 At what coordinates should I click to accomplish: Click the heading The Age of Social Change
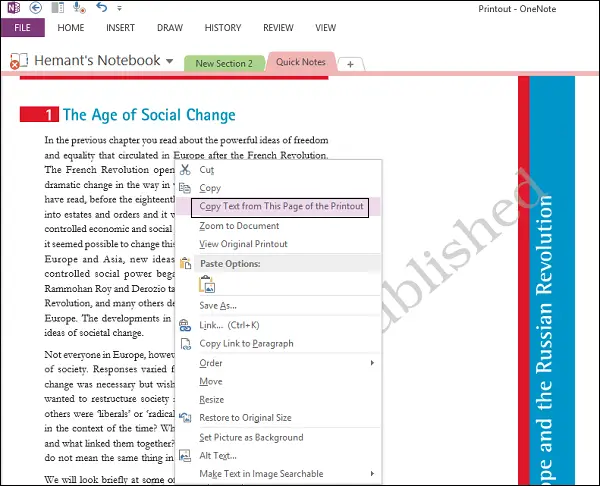(149, 115)
